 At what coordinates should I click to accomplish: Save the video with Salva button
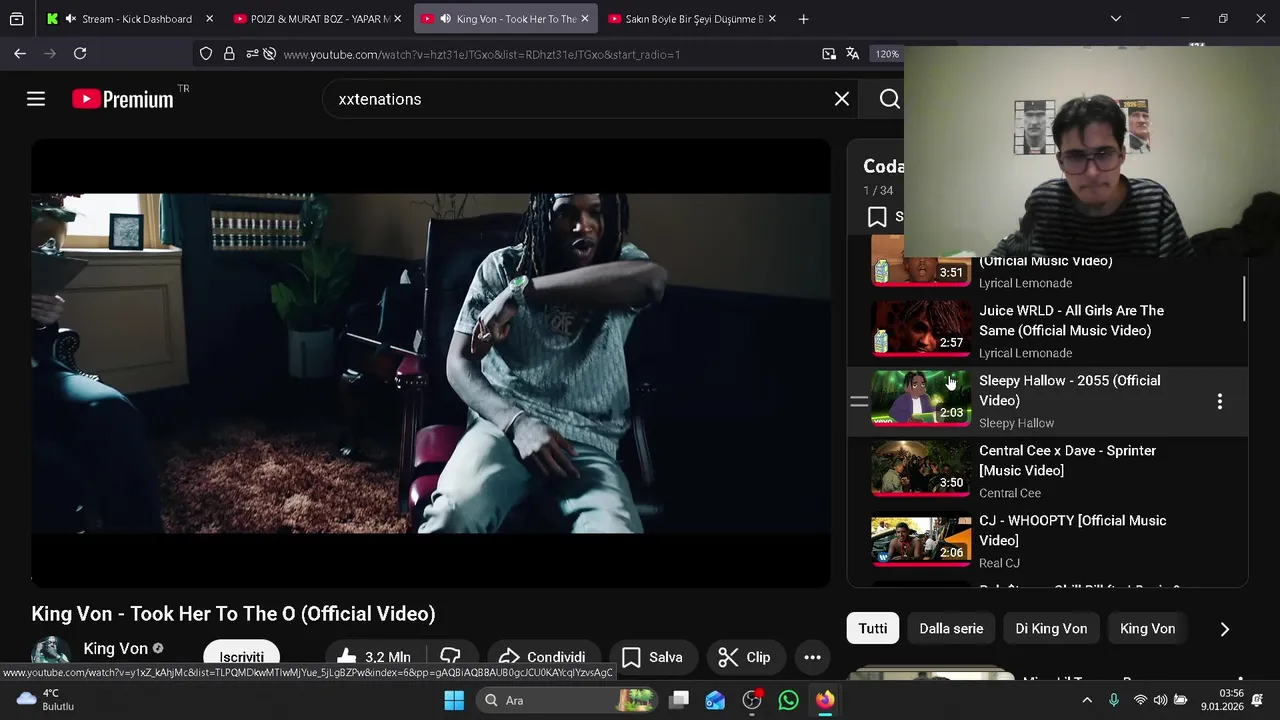tap(653, 657)
